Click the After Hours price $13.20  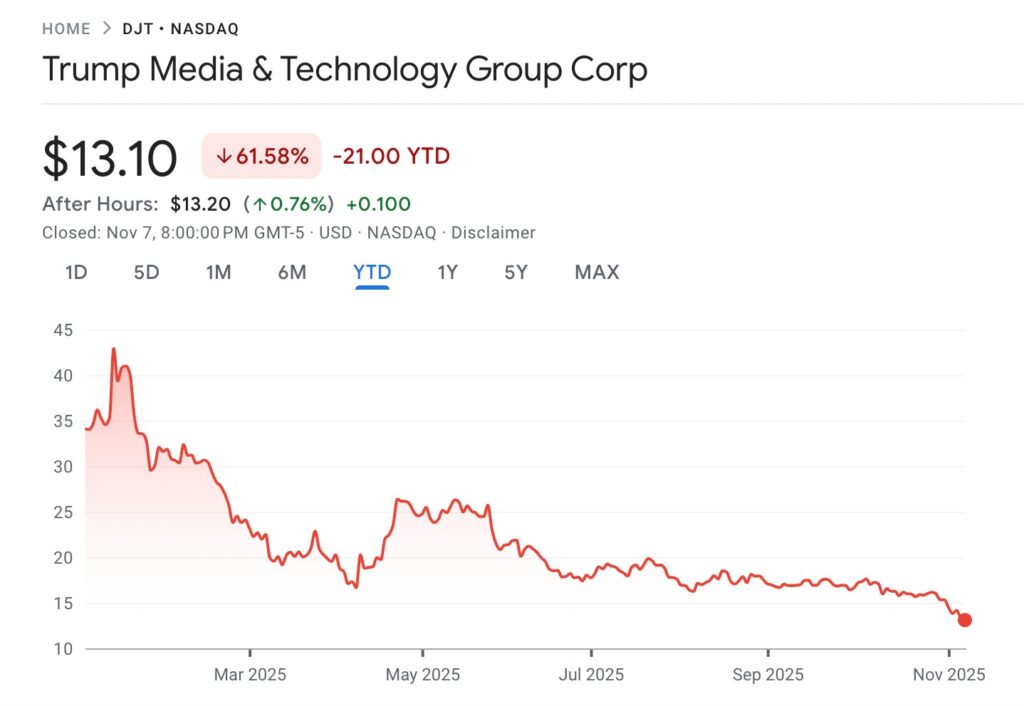coord(200,204)
